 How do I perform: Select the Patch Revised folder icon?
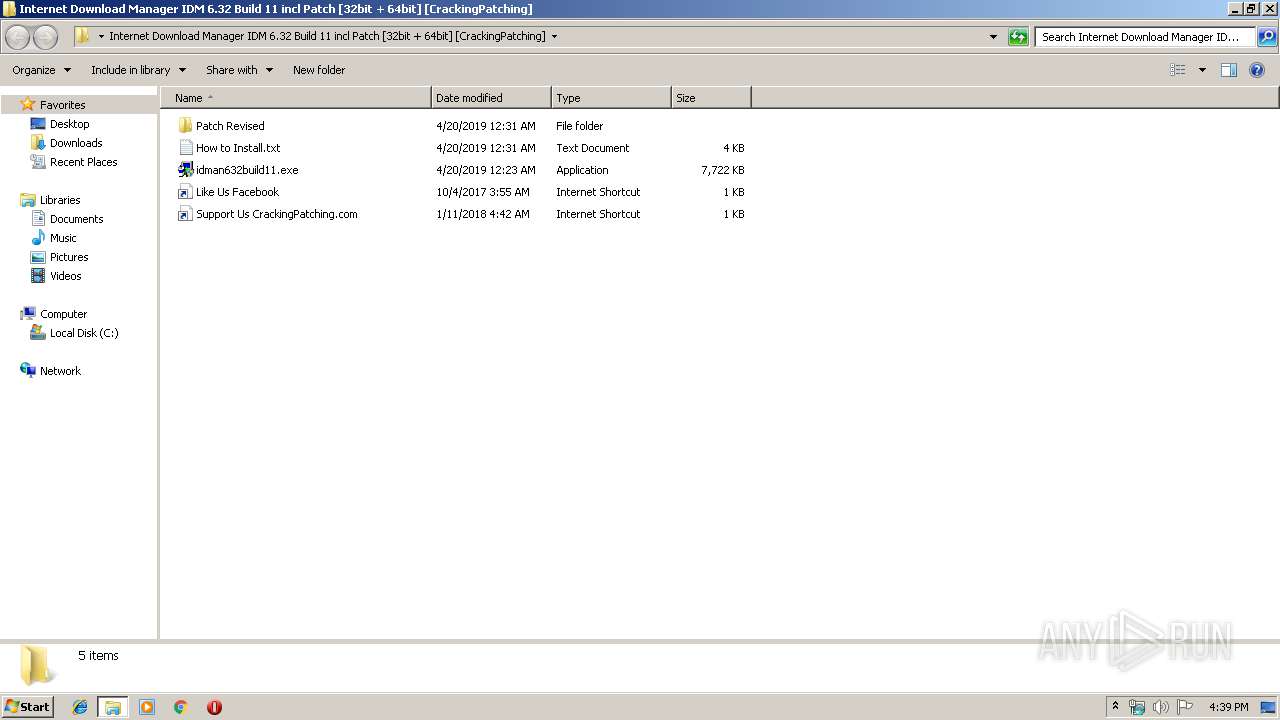[x=185, y=126]
